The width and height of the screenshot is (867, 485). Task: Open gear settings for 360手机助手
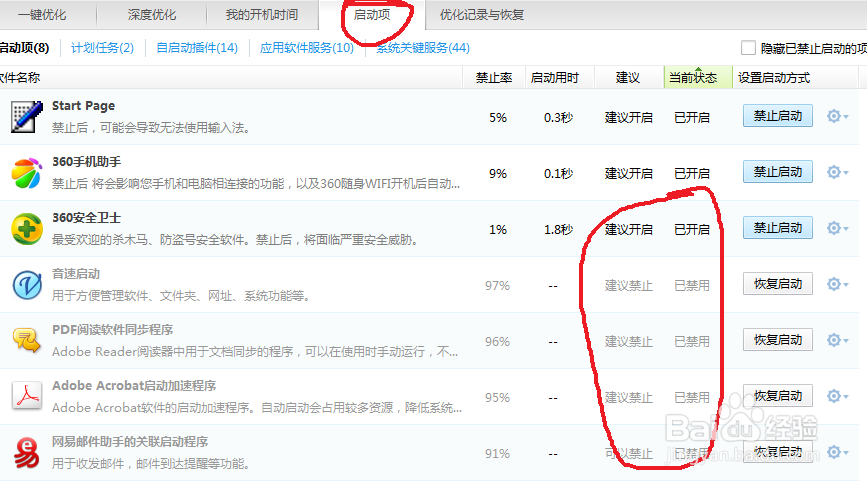tap(837, 172)
